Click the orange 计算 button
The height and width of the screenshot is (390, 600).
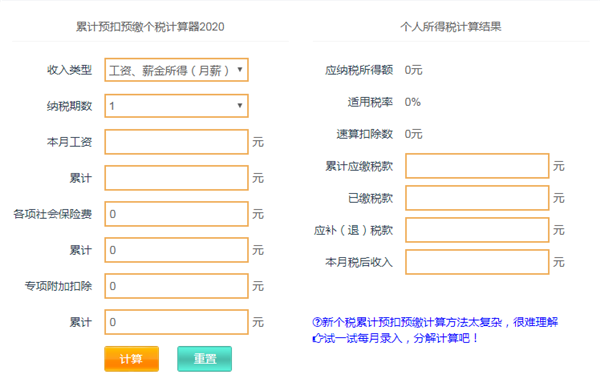pos(131,359)
